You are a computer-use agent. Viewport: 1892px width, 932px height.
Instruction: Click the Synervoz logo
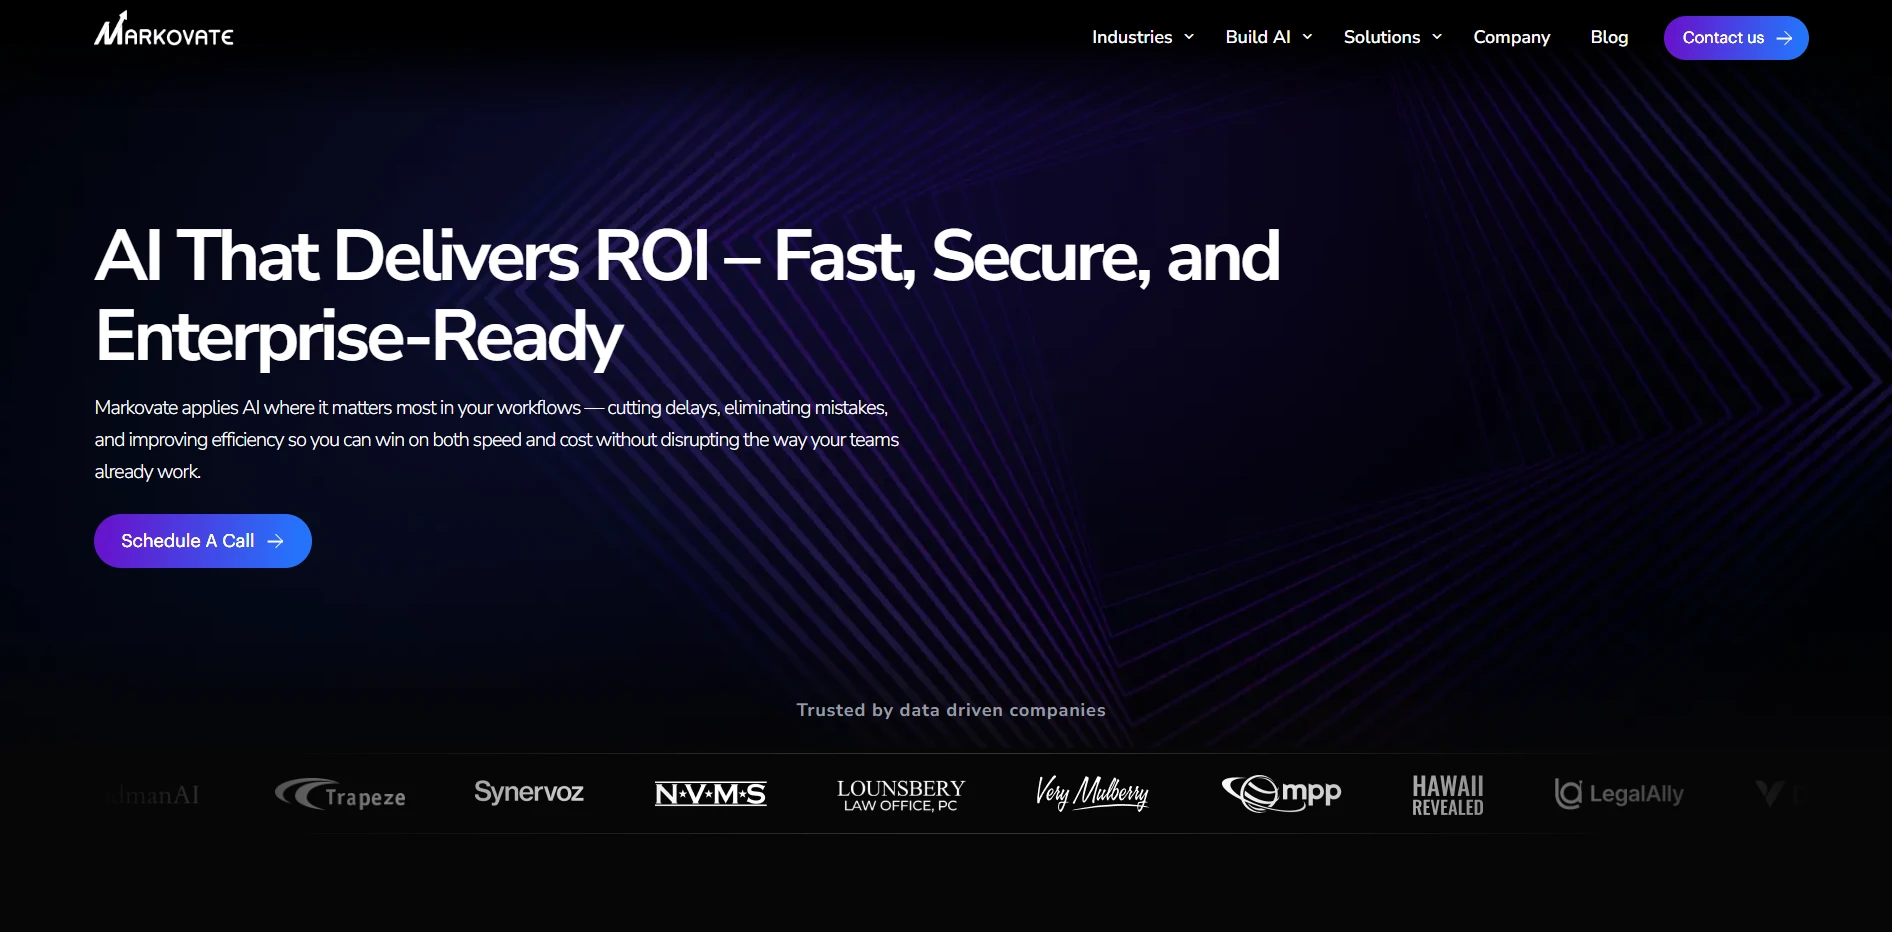tap(529, 792)
